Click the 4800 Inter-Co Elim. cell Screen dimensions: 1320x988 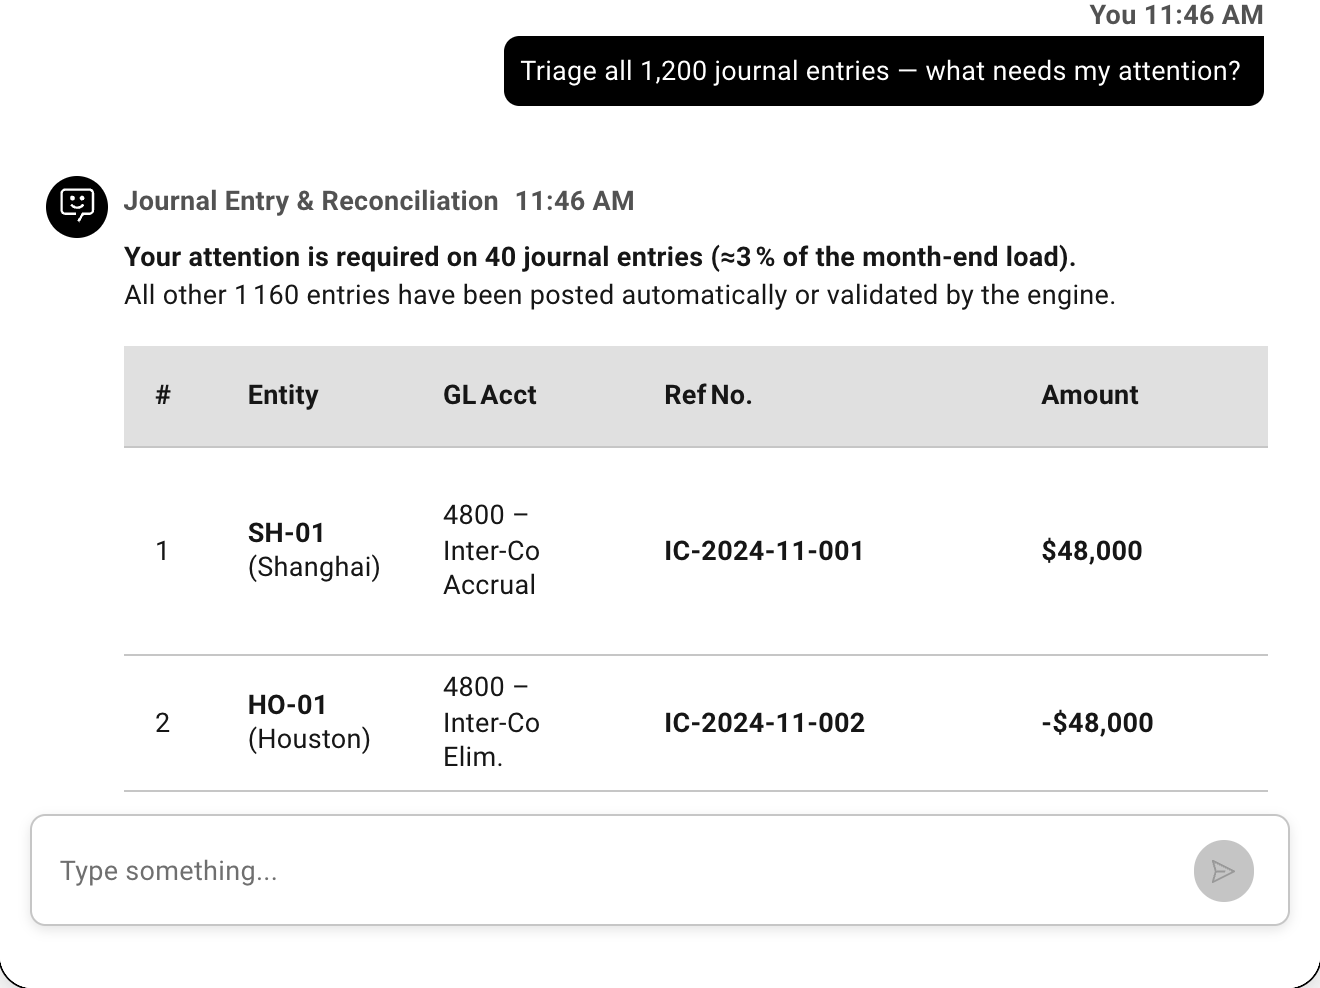(x=491, y=722)
